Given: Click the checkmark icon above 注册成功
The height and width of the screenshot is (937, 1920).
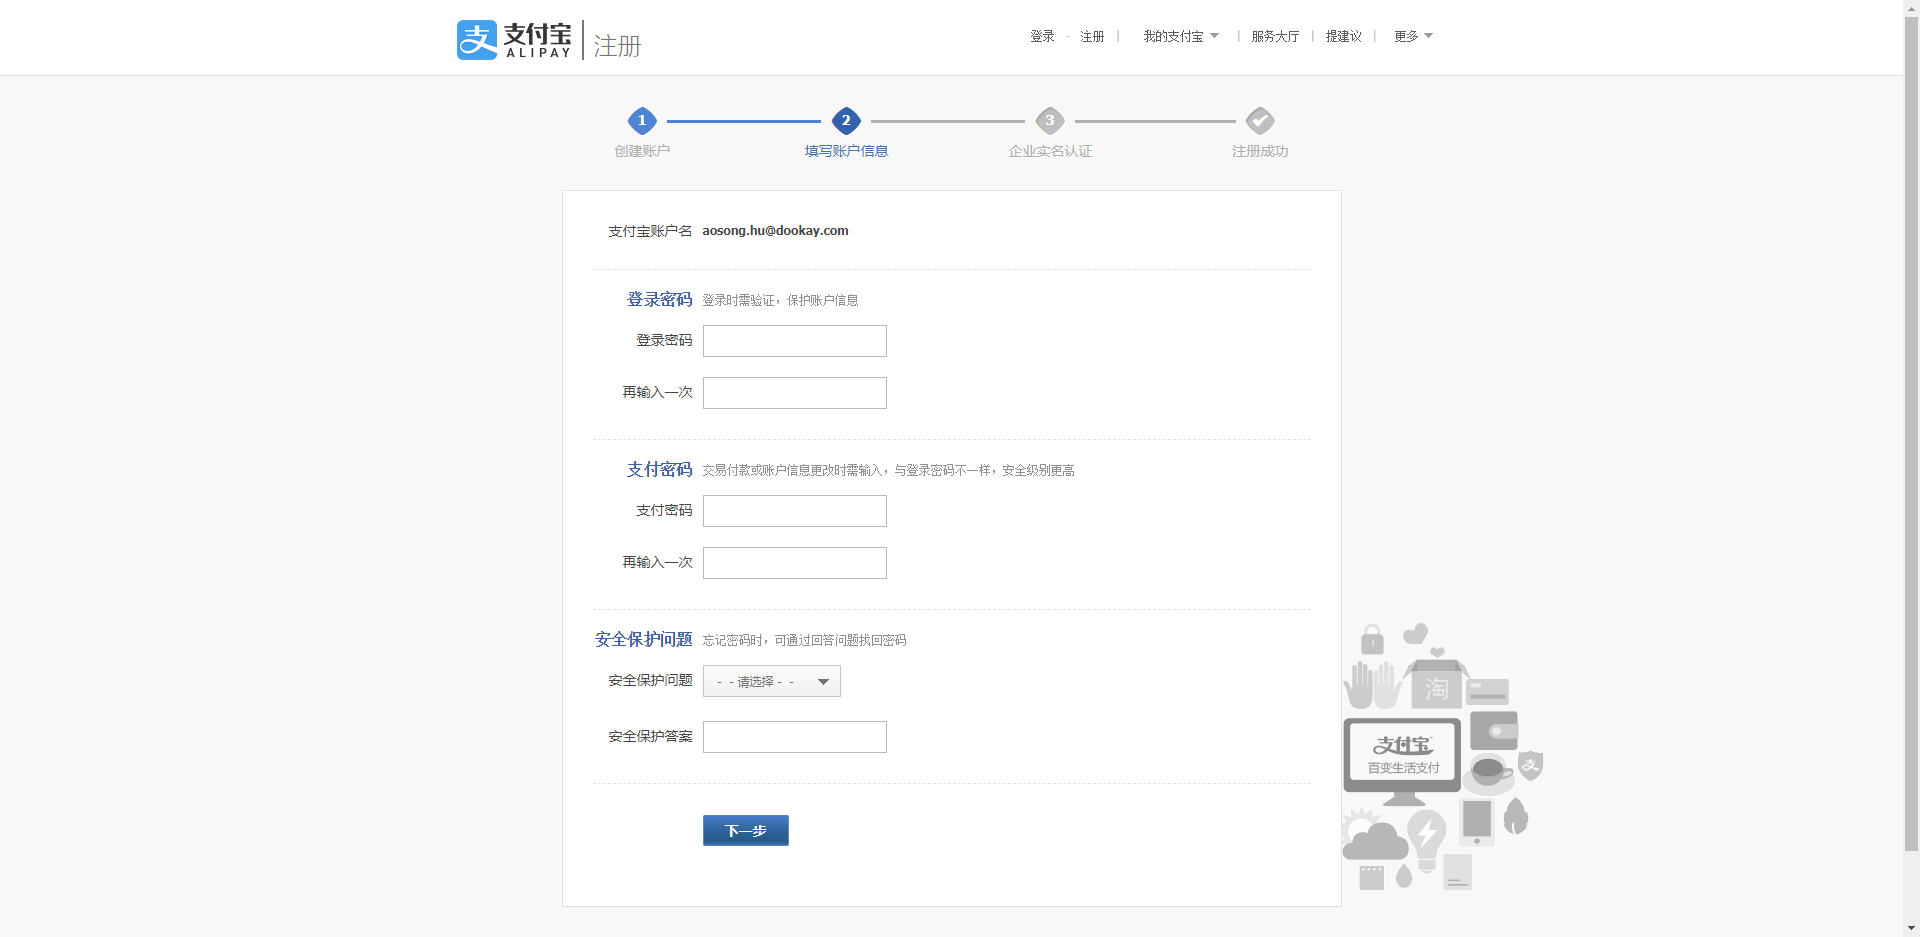Looking at the screenshot, I should pos(1260,121).
